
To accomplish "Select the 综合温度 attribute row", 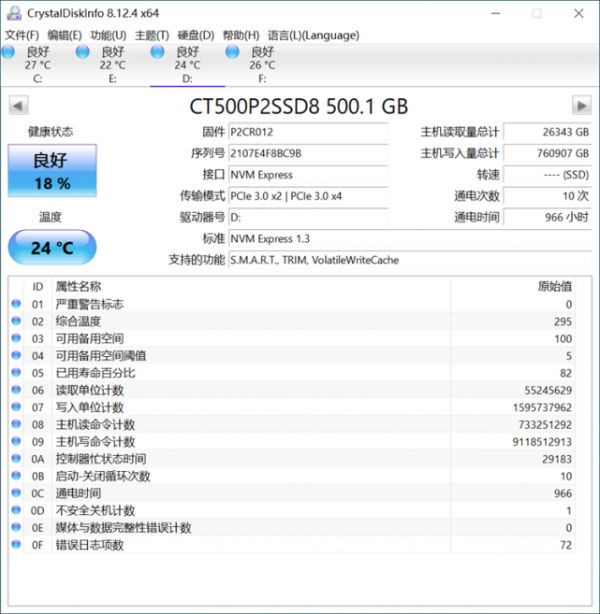I will pyautogui.click(x=292, y=321).
